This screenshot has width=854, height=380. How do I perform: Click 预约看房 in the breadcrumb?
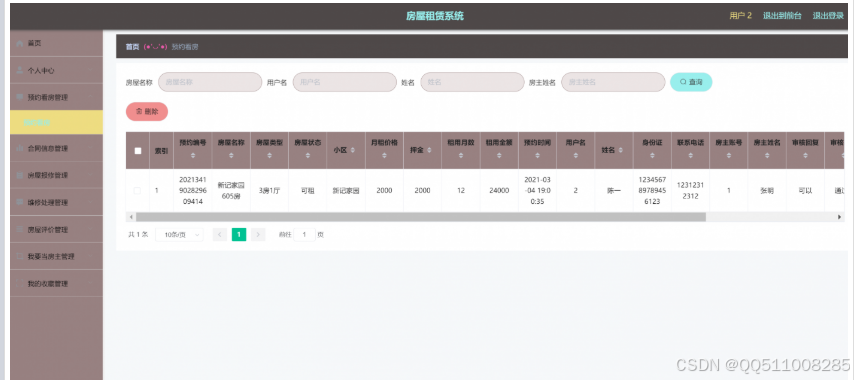185,47
